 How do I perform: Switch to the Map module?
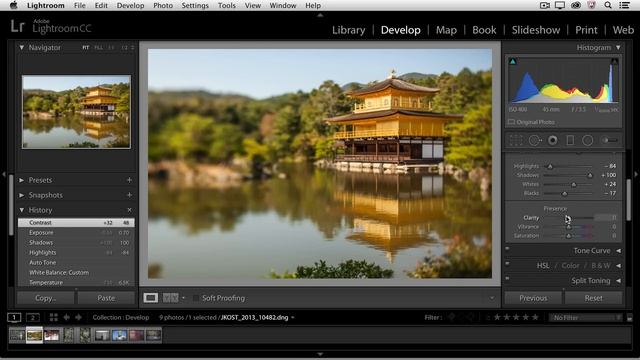446,30
